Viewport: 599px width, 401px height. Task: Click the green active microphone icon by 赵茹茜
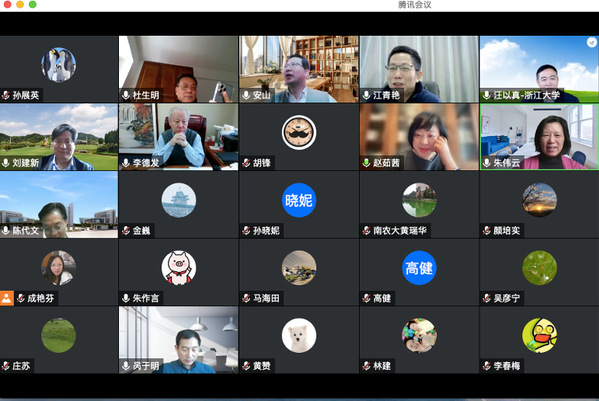click(x=366, y=163)
